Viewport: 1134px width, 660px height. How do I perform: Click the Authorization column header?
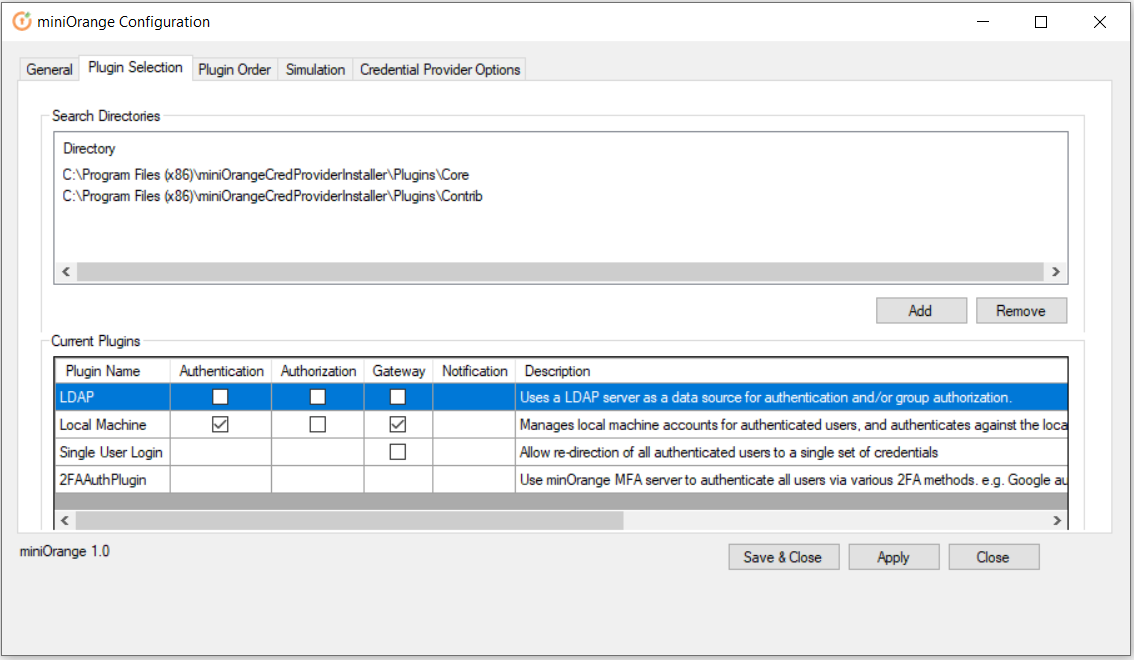tap(318, 371)
